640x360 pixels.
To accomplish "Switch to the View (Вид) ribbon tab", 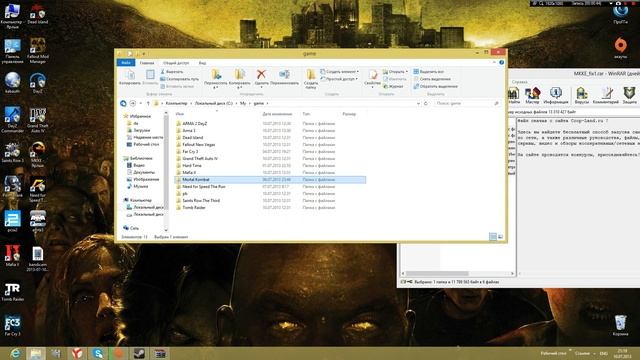I will point(202,63).
